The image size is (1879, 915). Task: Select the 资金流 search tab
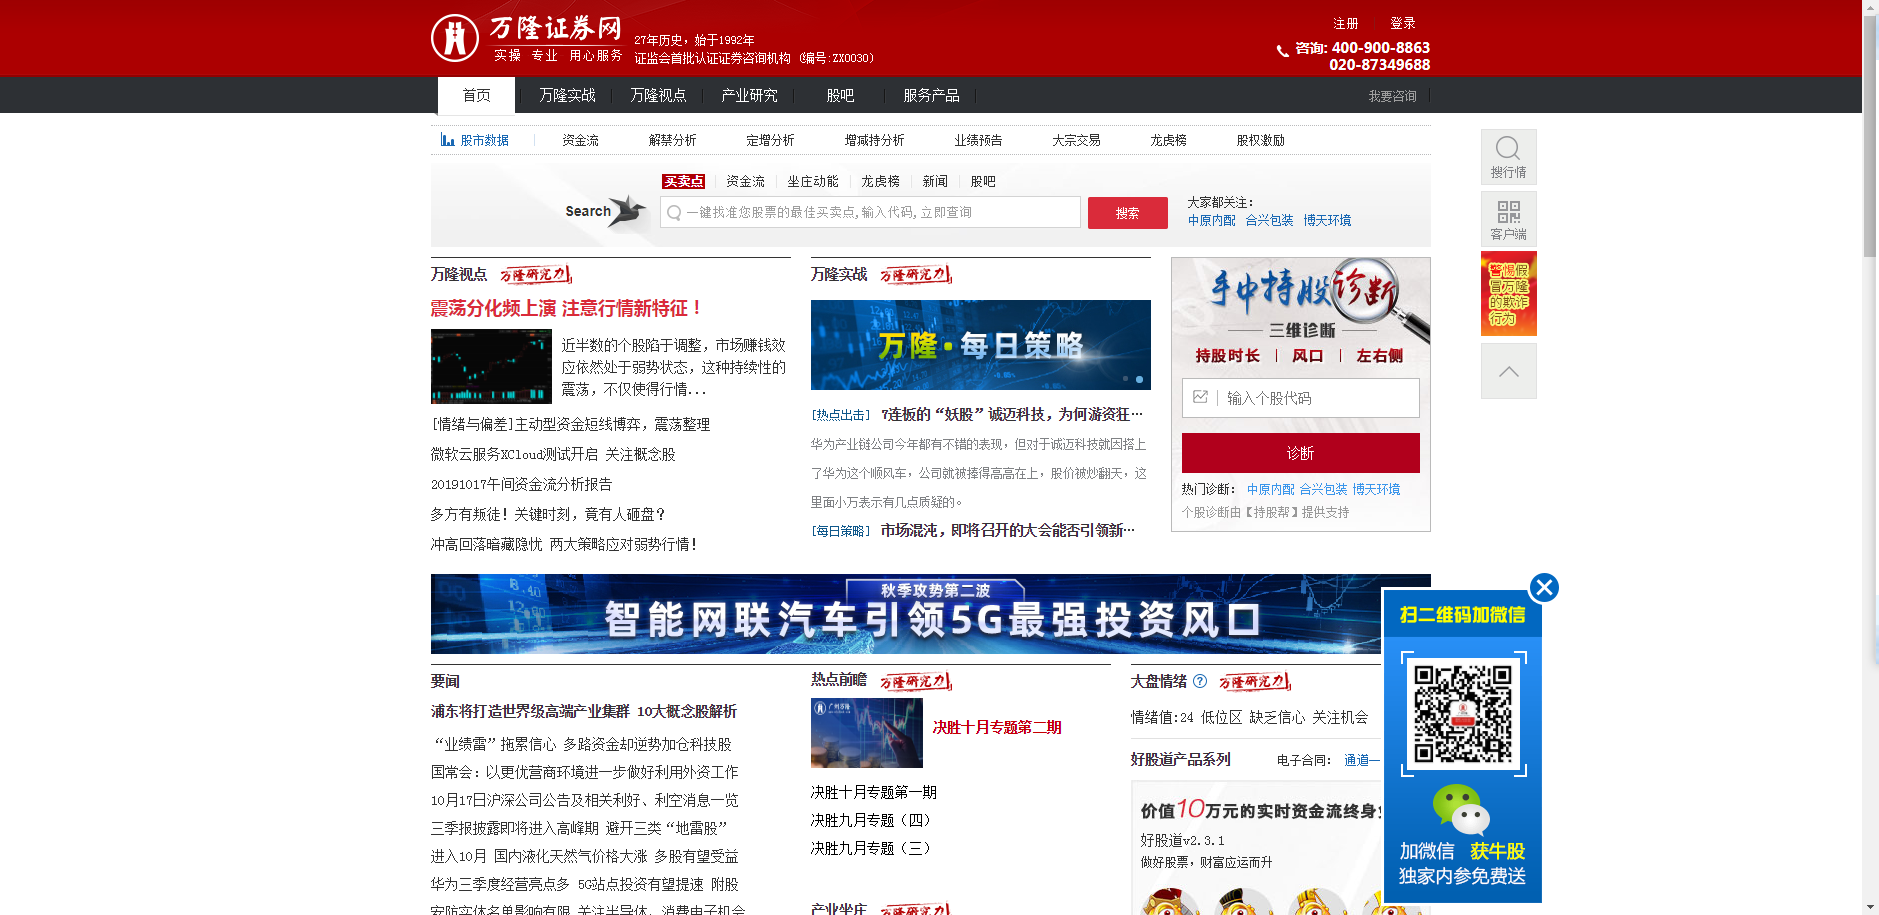[x=745, y=181]
